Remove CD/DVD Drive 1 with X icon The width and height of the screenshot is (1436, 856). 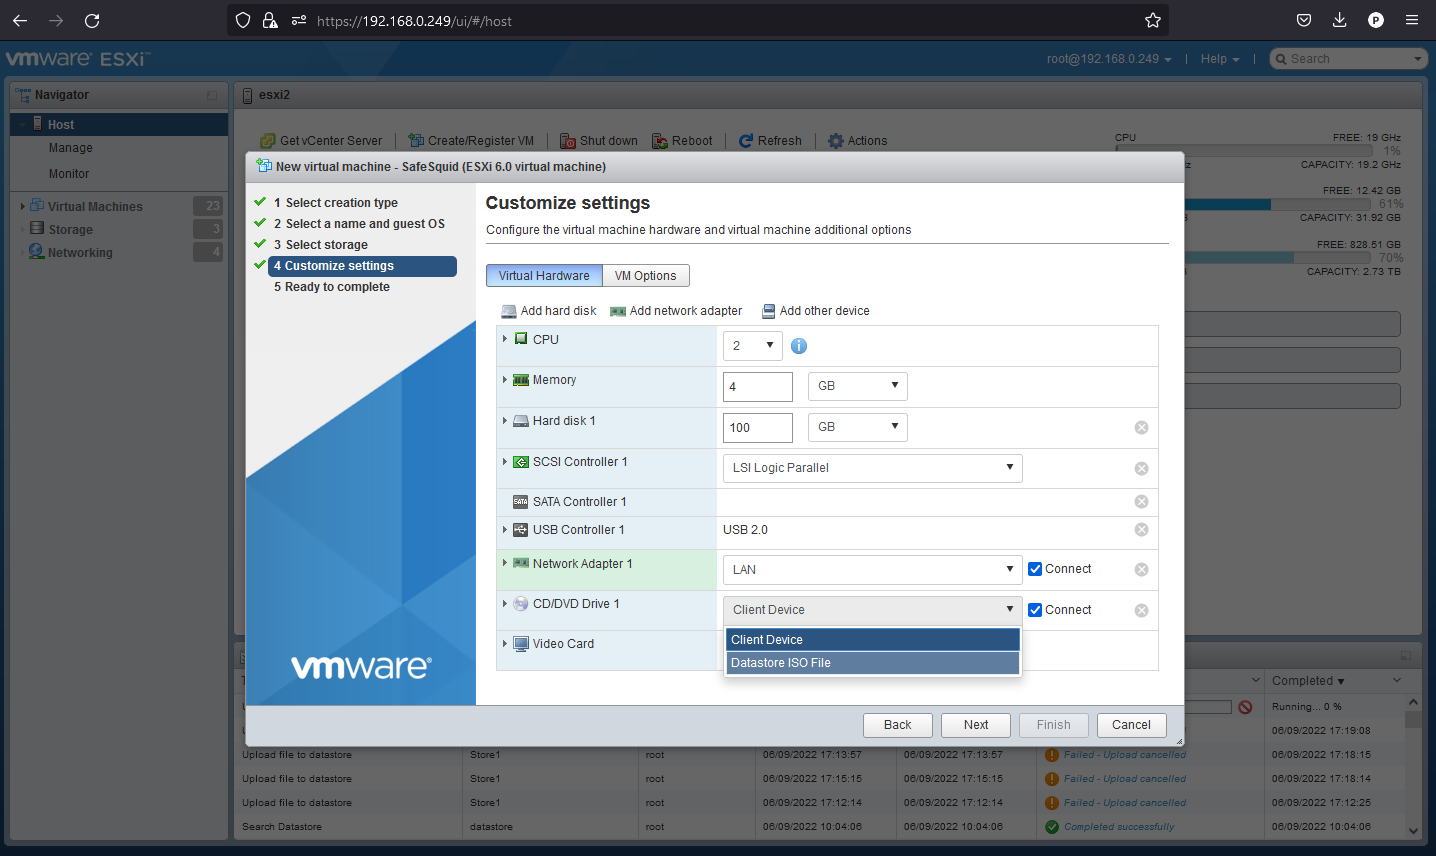[x=1141, y=611]
